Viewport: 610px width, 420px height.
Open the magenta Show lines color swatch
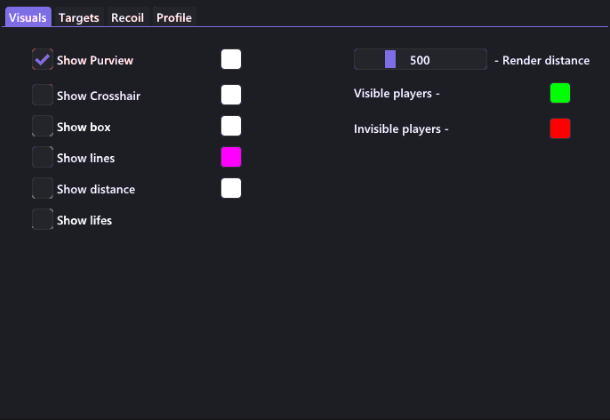tap(231, 157)
